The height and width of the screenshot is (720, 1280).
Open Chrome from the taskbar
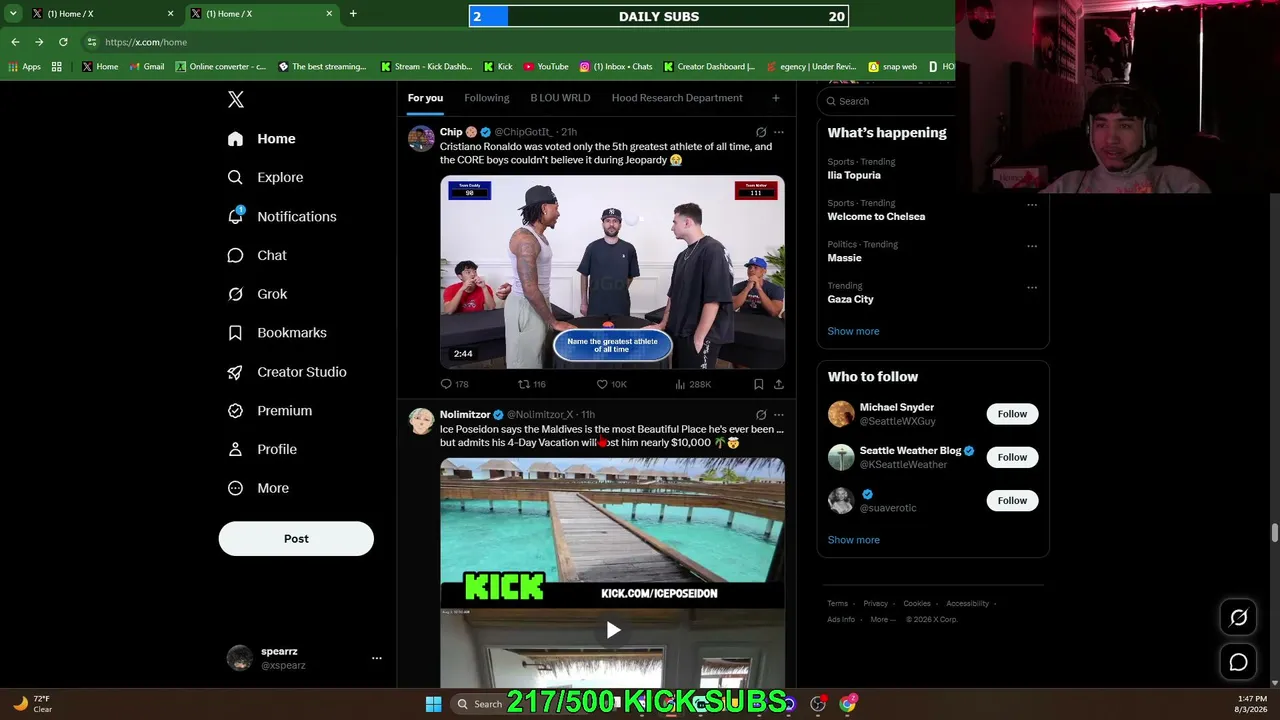[x=848, y=704]
